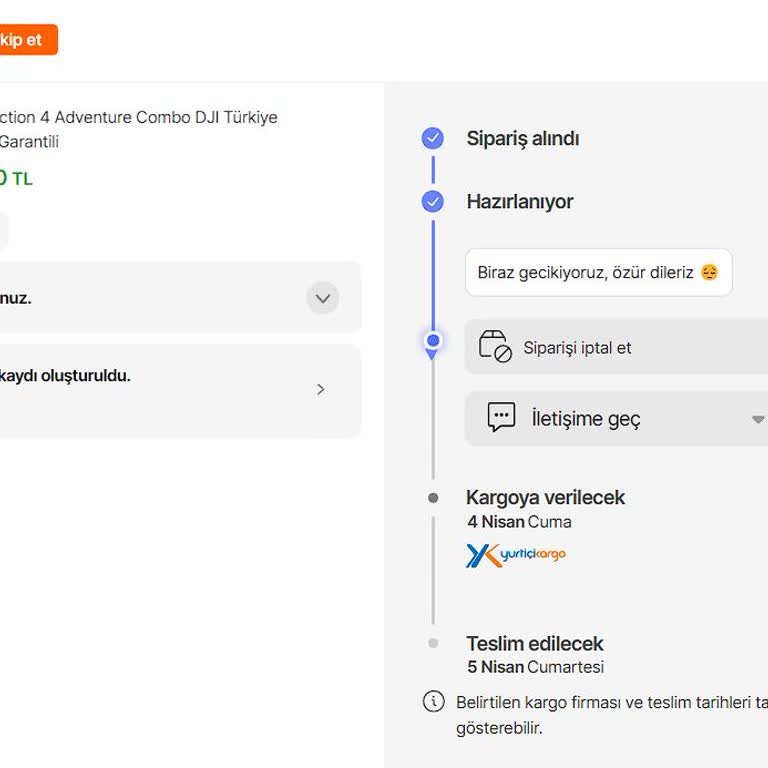Open the Action 4 Adventure Combo product title
Screen dimensions: 768x768
[138, 117]
